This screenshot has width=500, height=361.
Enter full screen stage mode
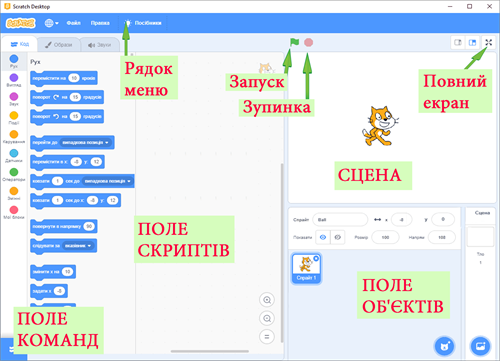point(488,43)
